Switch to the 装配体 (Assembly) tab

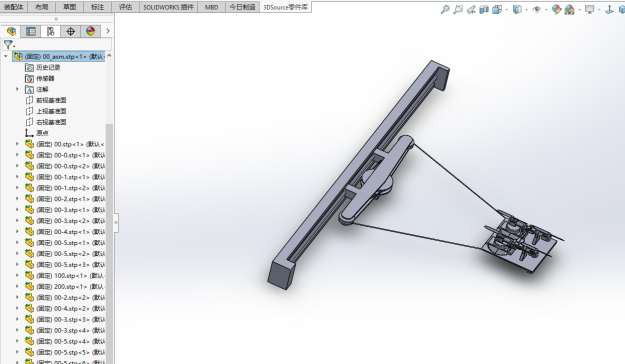[x=14, y=7]
